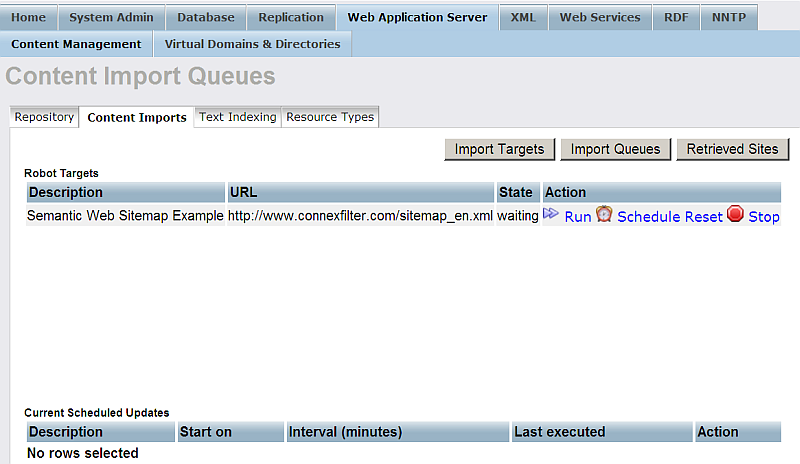
Task: View Retrieved Sites
Action: click(732, 149)
